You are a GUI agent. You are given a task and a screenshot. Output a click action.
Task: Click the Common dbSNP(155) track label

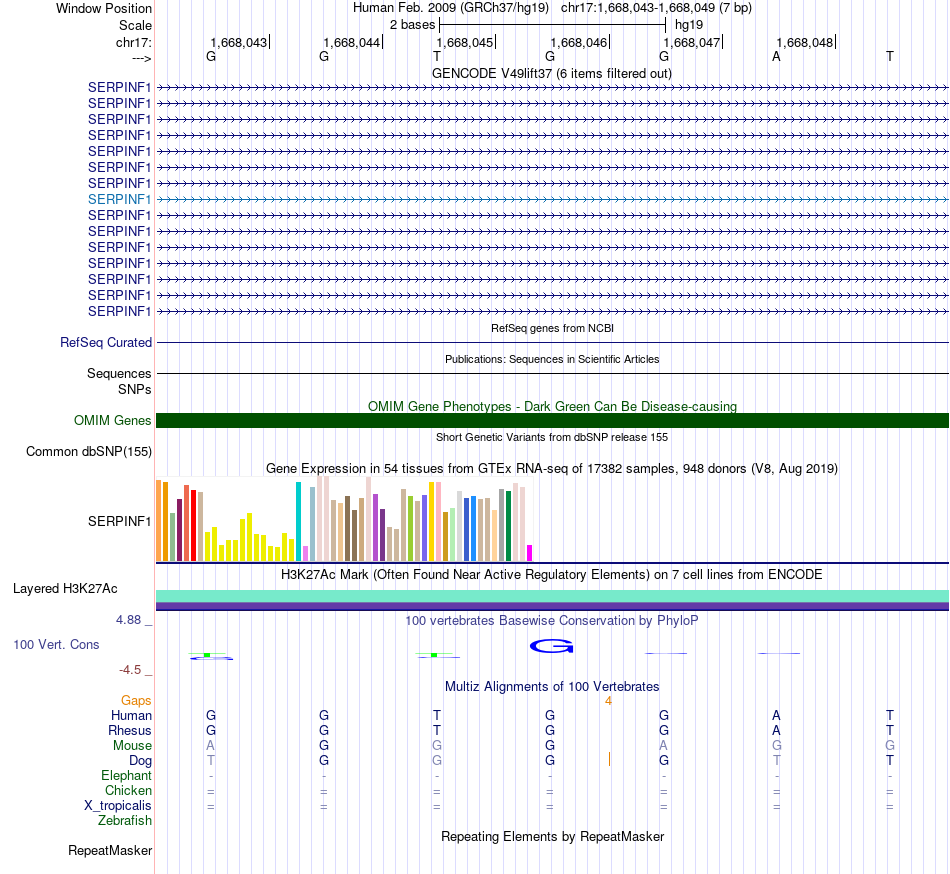(x=88, y=451)
